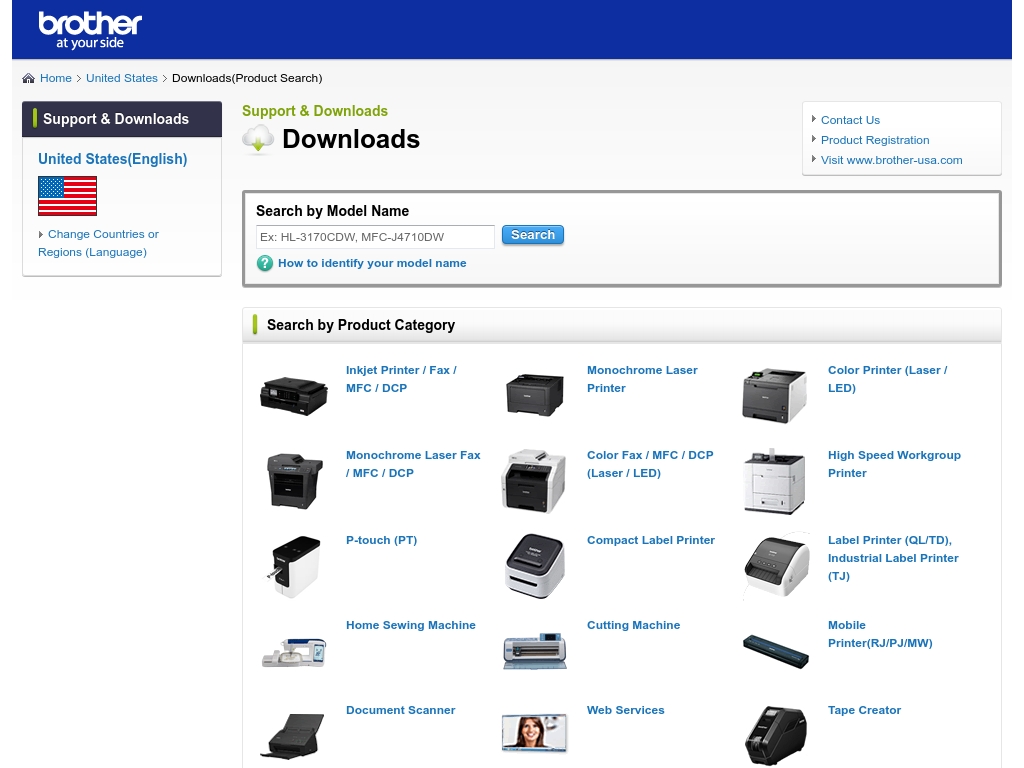Open United States breadcrumb link
The width and height of the screenshot is (1024, 768).
122,78
